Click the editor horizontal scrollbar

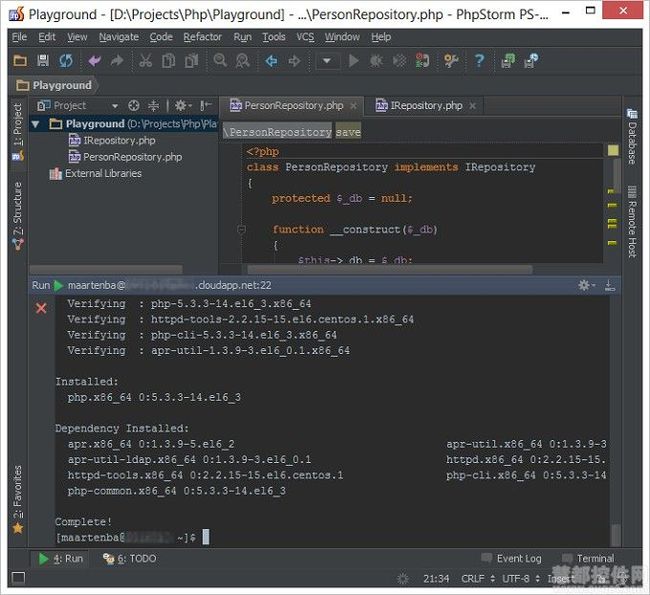pos(390,270)
